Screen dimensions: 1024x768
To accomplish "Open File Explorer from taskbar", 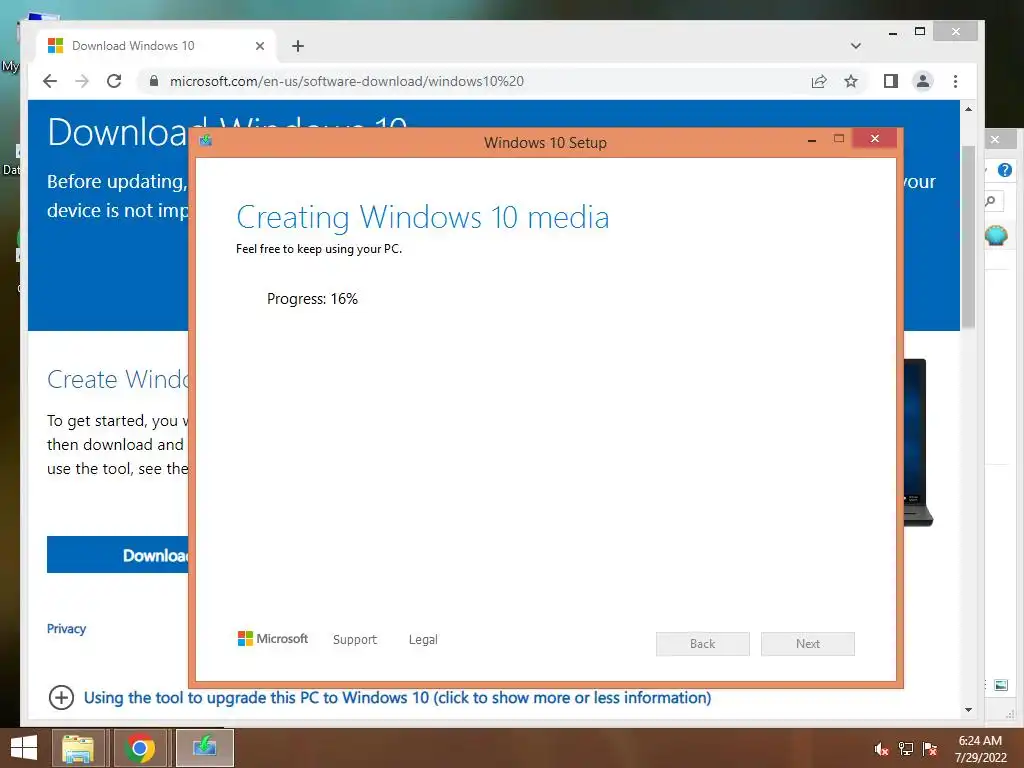I will pos(78,748).
